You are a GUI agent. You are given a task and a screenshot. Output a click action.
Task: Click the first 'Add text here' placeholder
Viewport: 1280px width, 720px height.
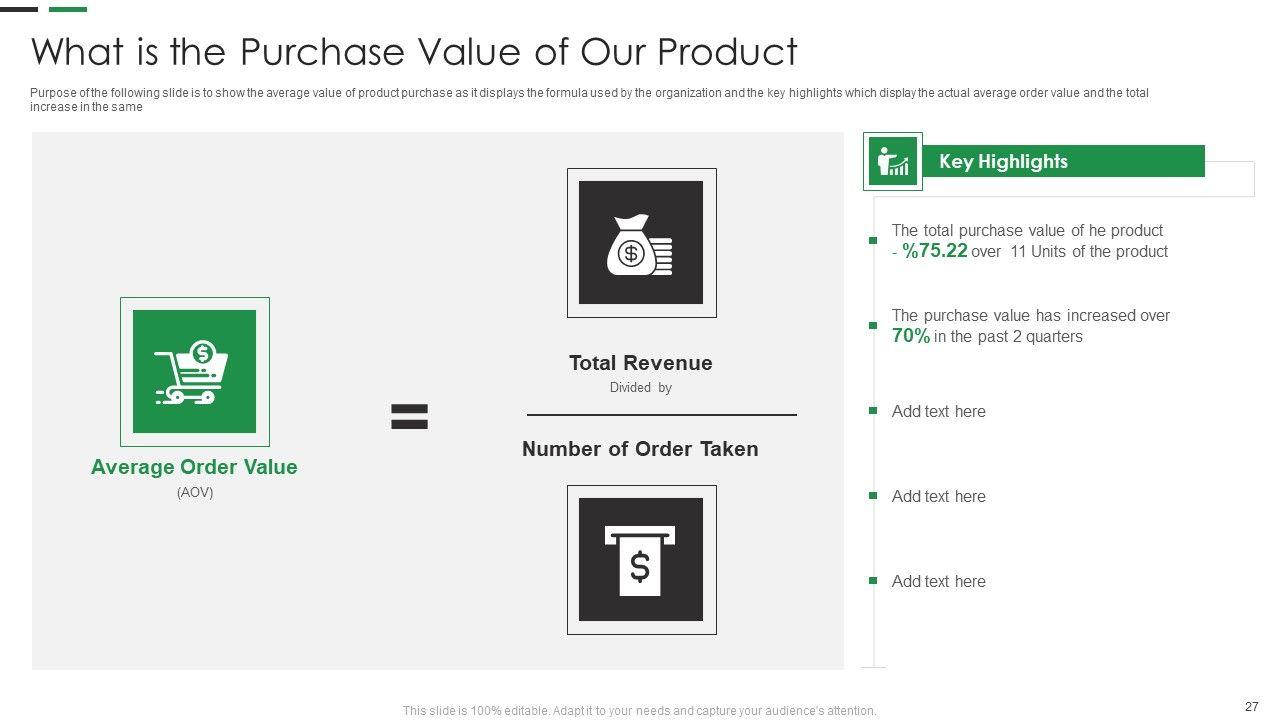pyautogui.click(x=938, y=411)
